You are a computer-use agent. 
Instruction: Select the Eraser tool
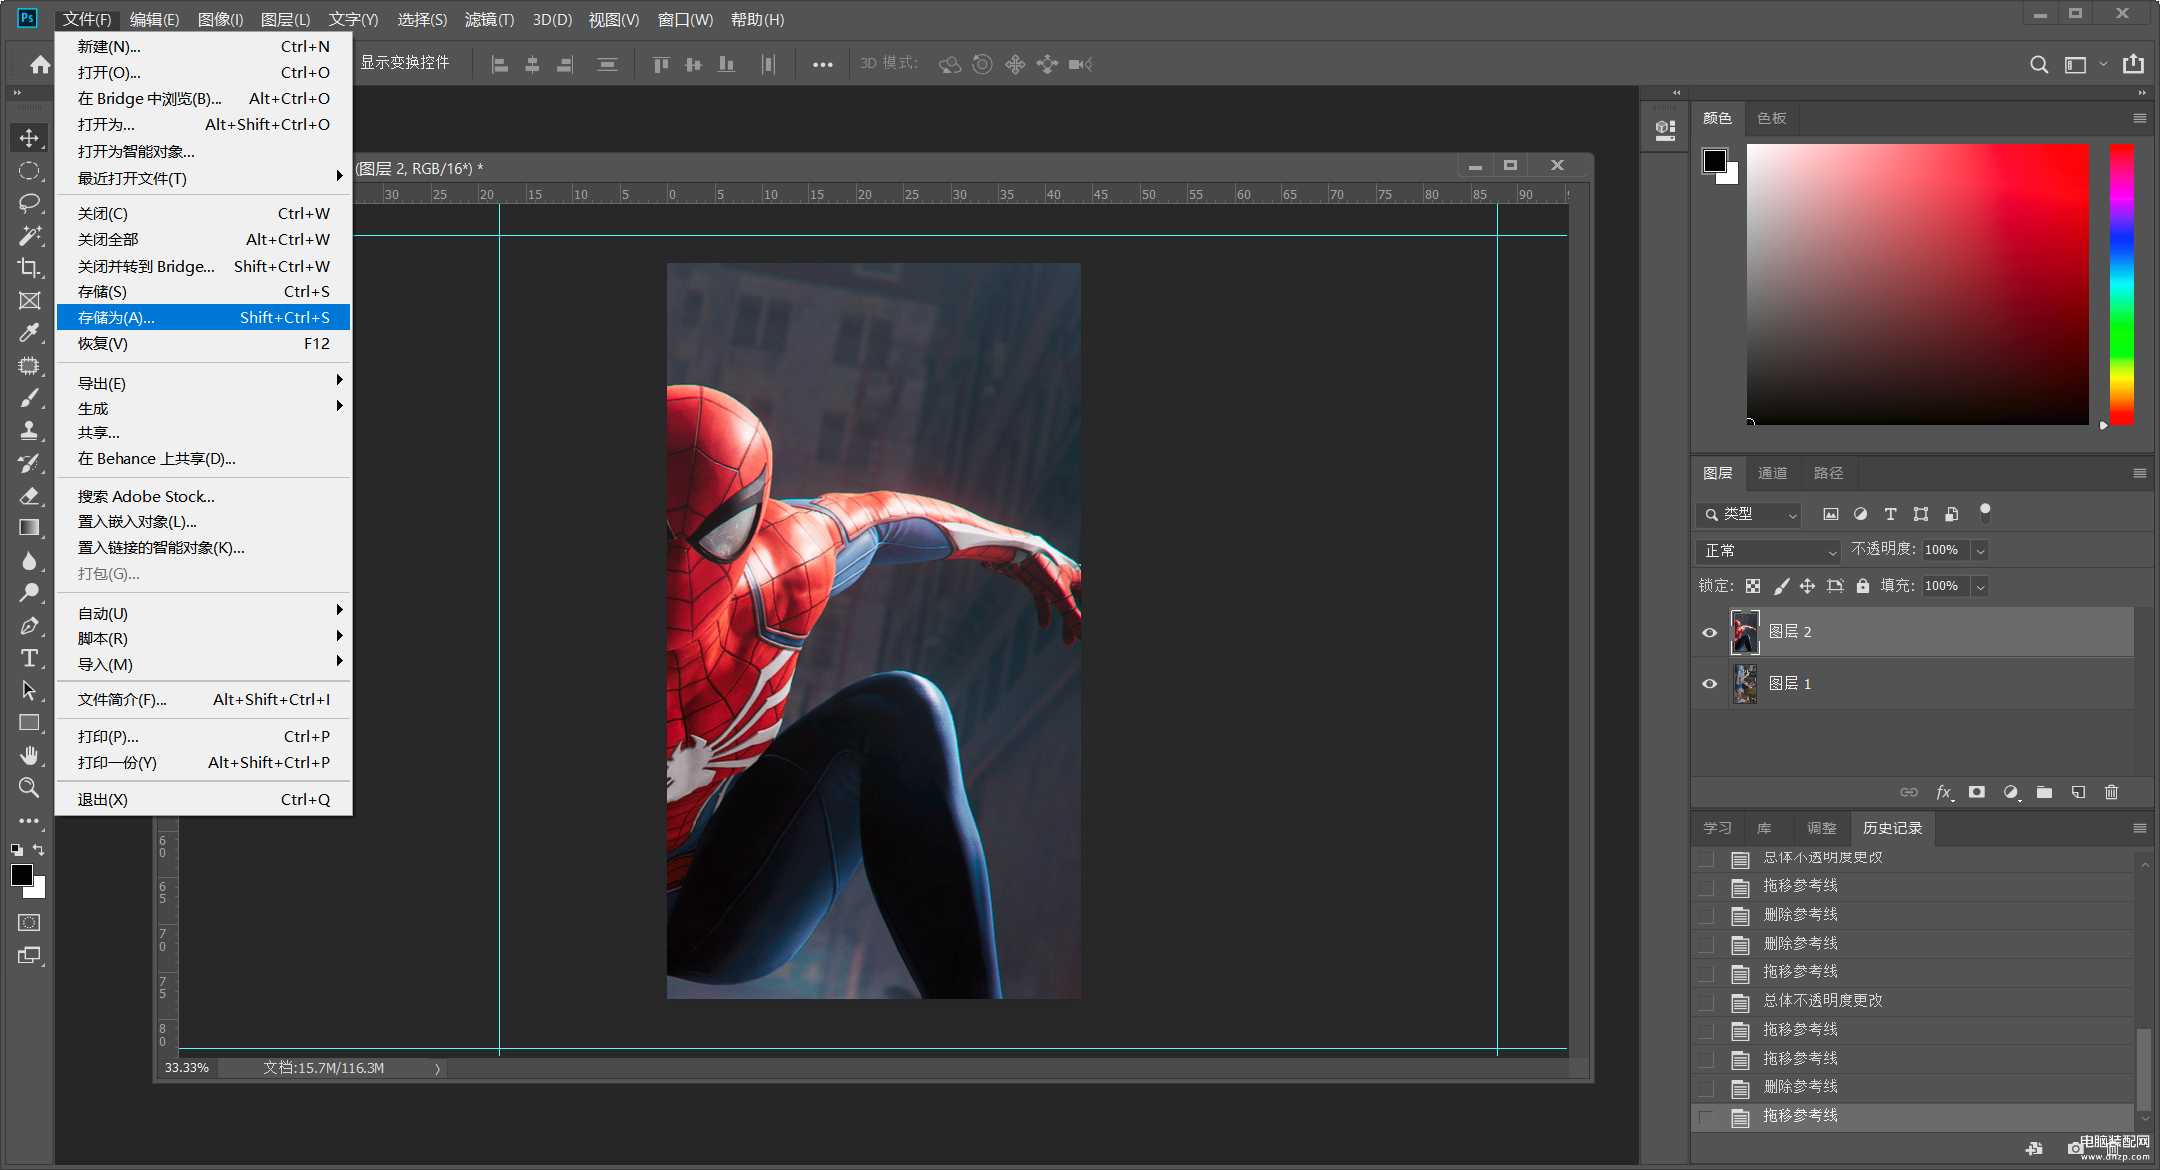click(29, 496)
